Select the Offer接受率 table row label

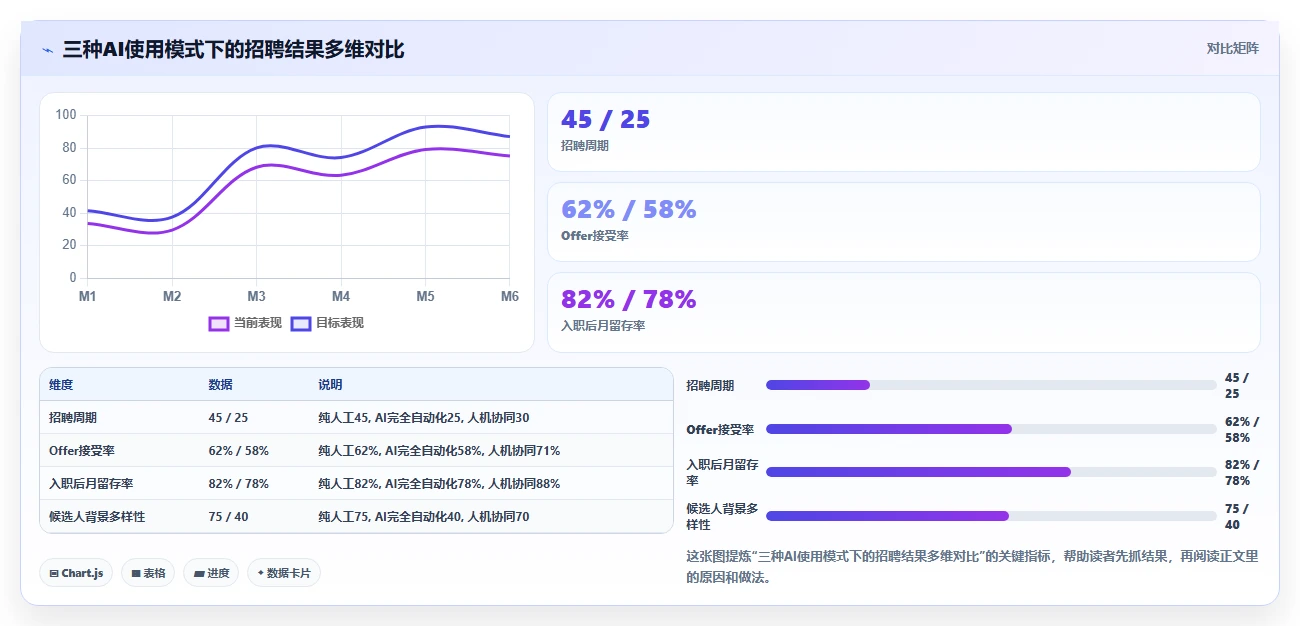(x=82, y=451)
